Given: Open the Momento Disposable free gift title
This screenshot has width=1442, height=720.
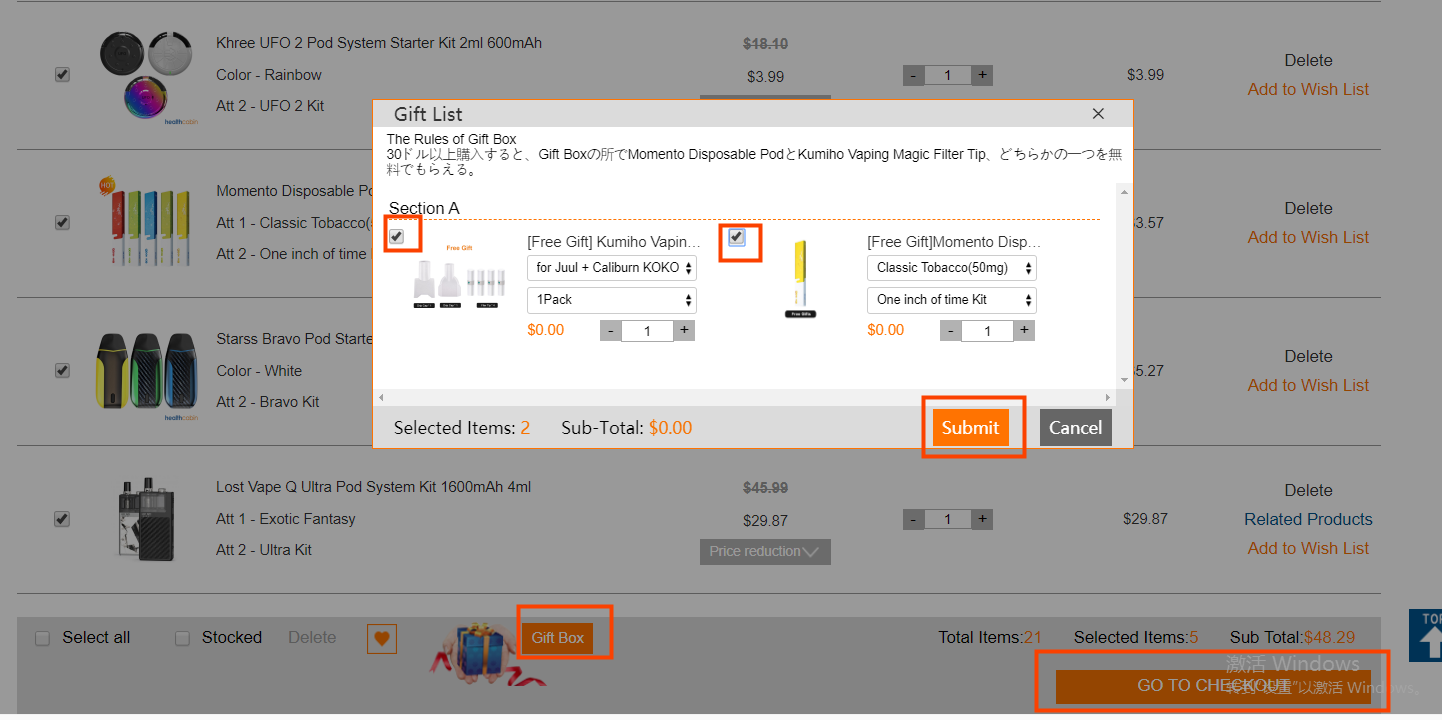Looking at the screenshot, I should 954,242.
